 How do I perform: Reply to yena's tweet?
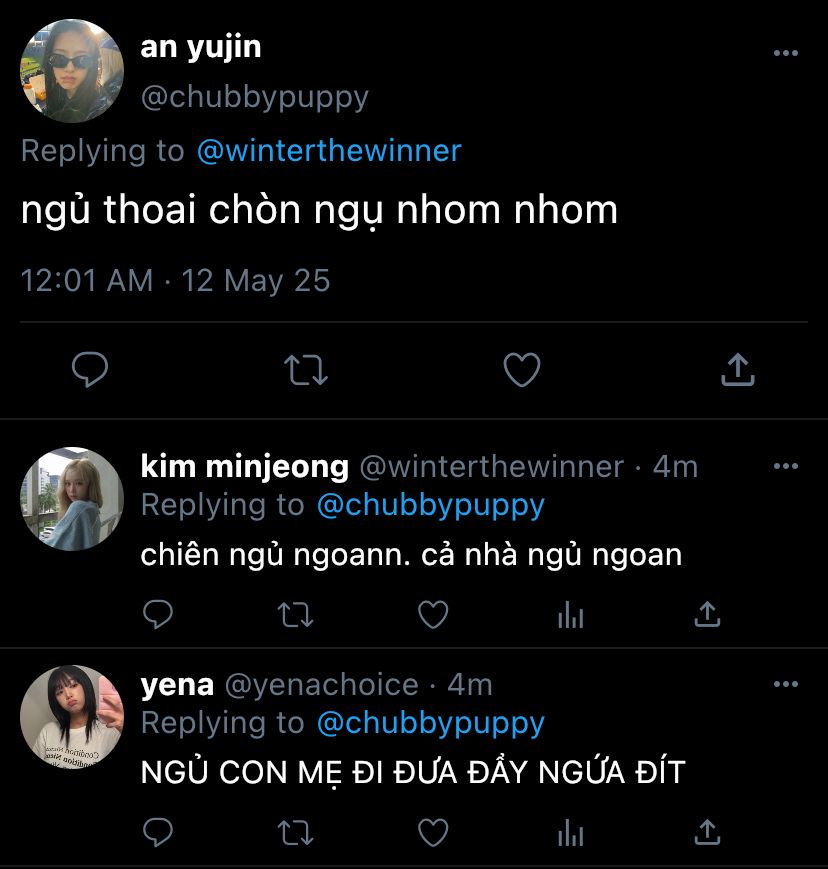[x=158, y=832]
